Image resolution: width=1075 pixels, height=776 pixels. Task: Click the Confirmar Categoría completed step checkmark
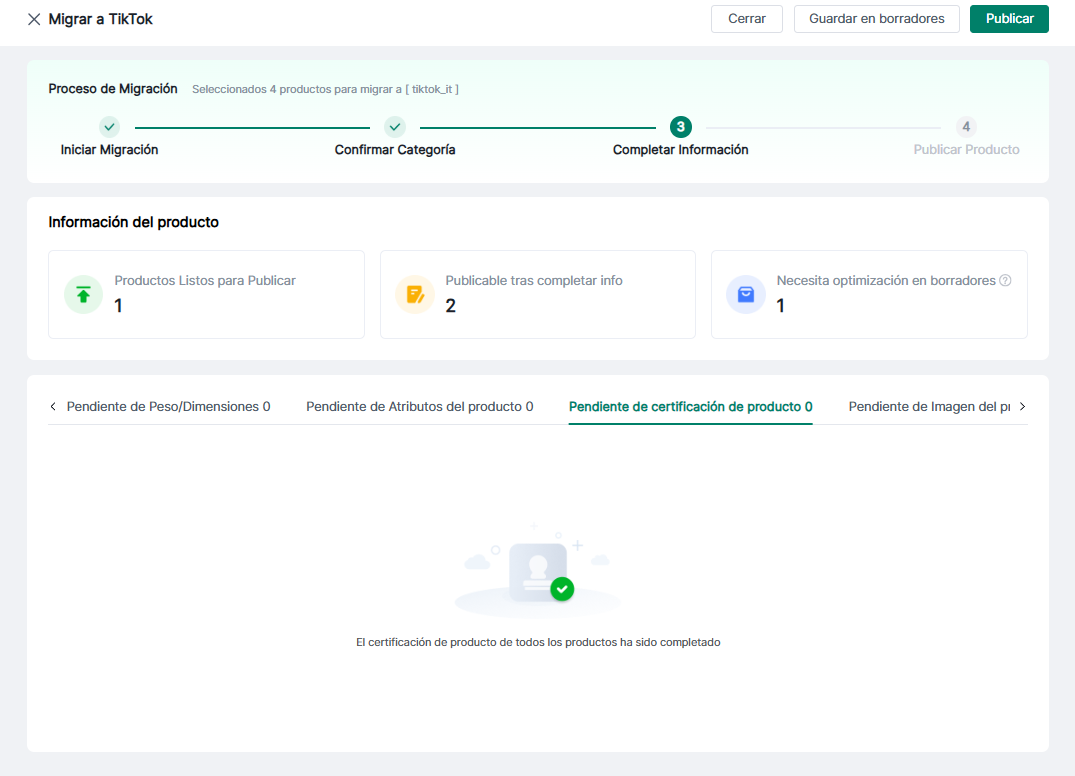pos(395,127)
